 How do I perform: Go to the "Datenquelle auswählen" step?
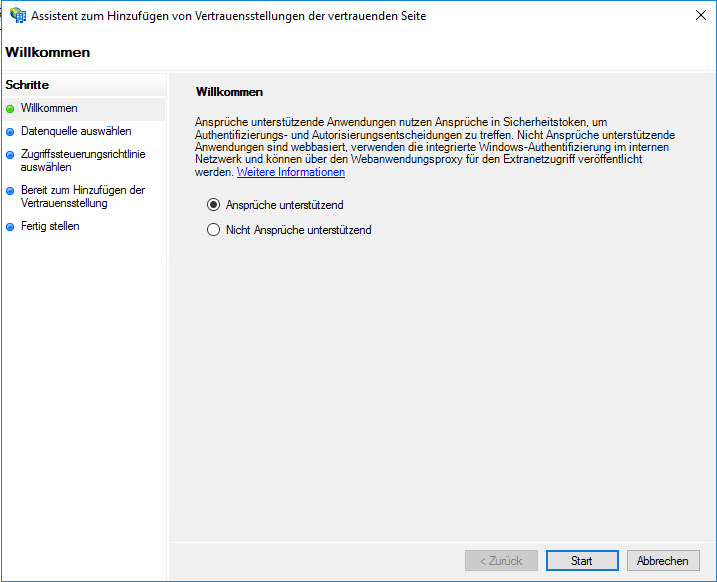(76, 131)
